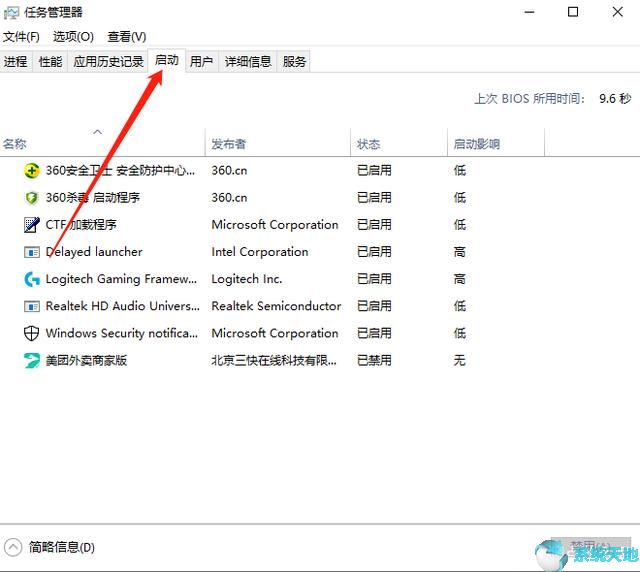640x572 pixels.
Task: Select the Logitech Gaming Framew... entry
Action: coord(121,279)
